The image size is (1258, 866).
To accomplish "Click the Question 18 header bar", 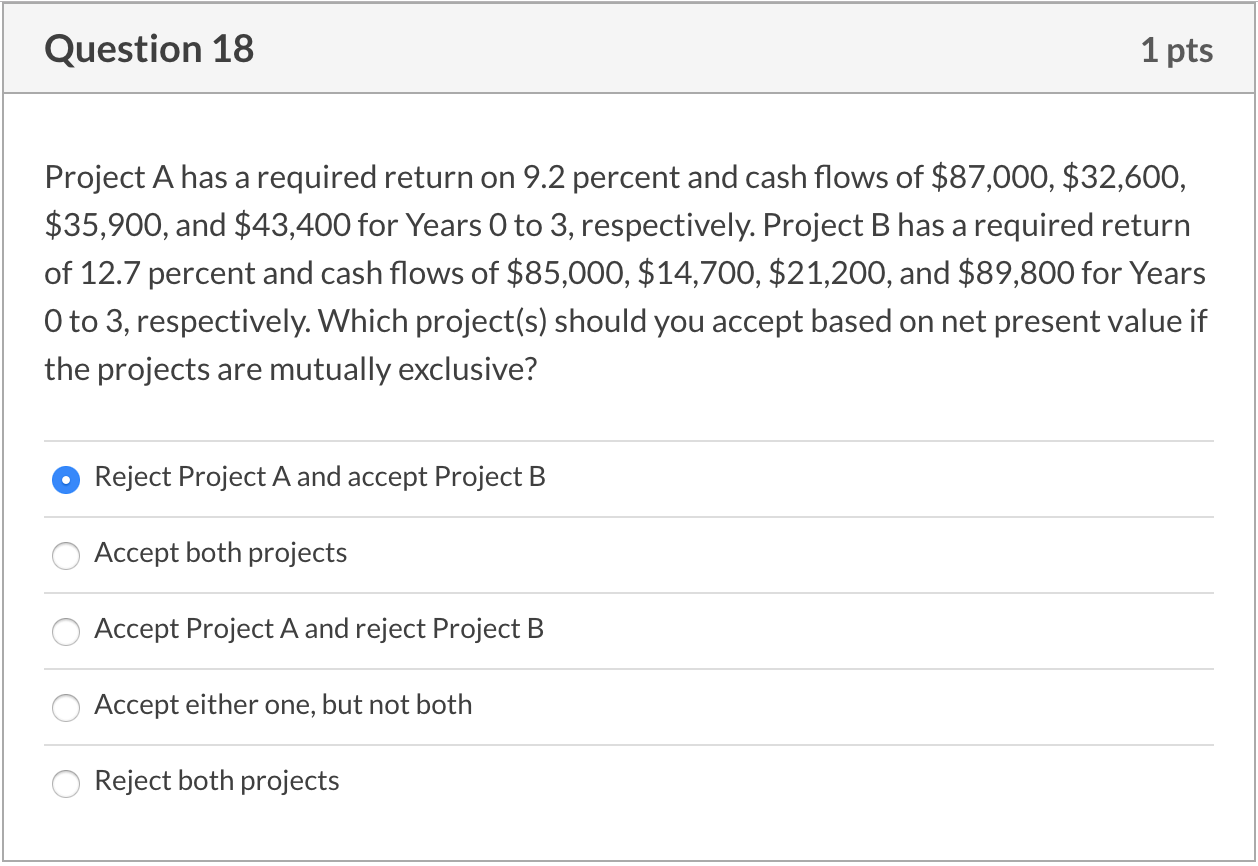I will [628, 47].
